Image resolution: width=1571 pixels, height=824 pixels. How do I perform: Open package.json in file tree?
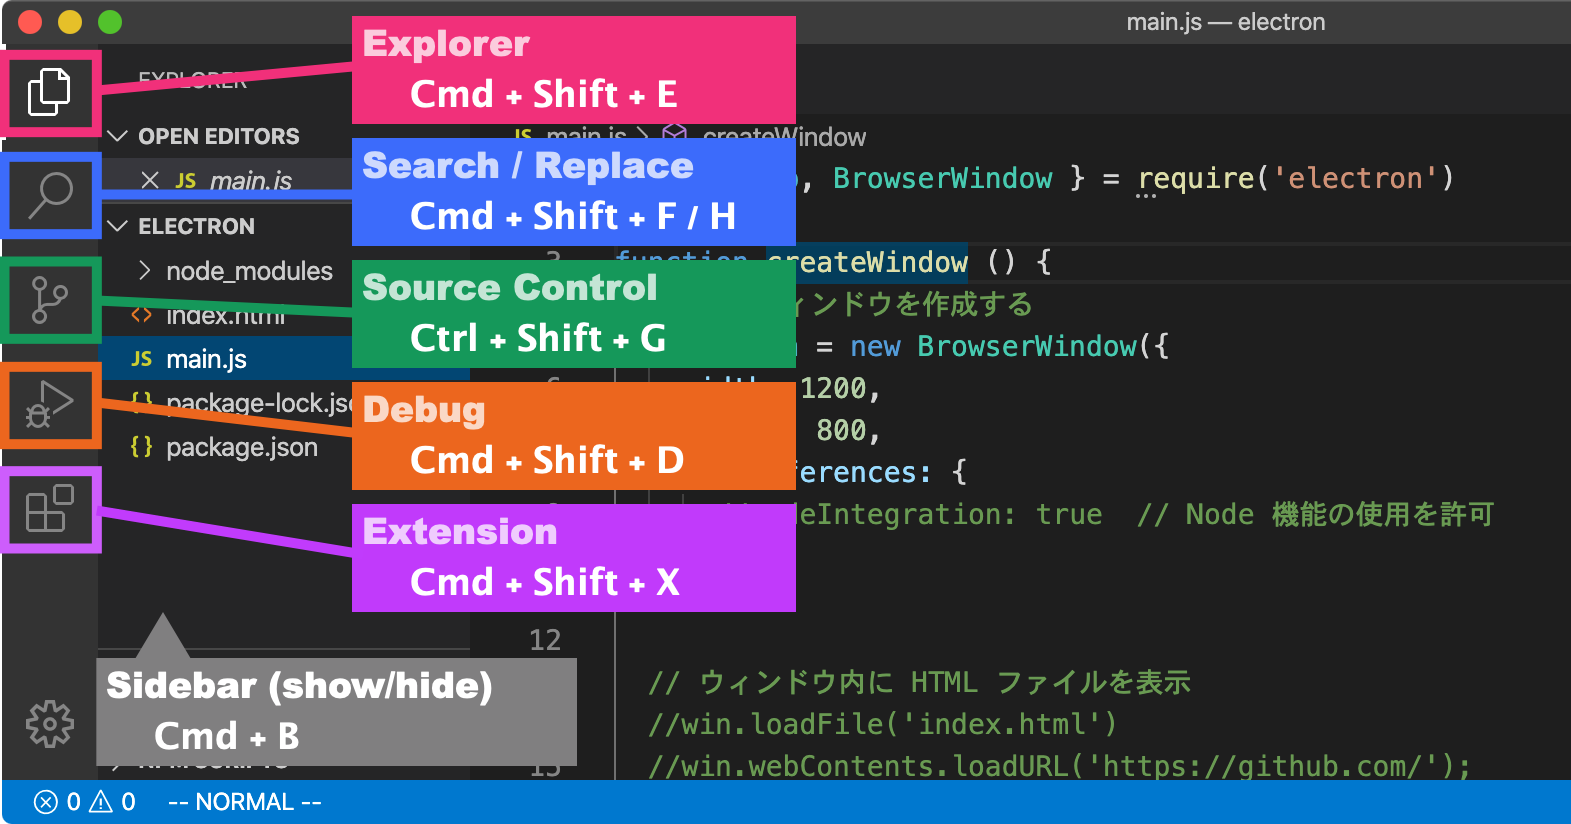click(242, 447)
